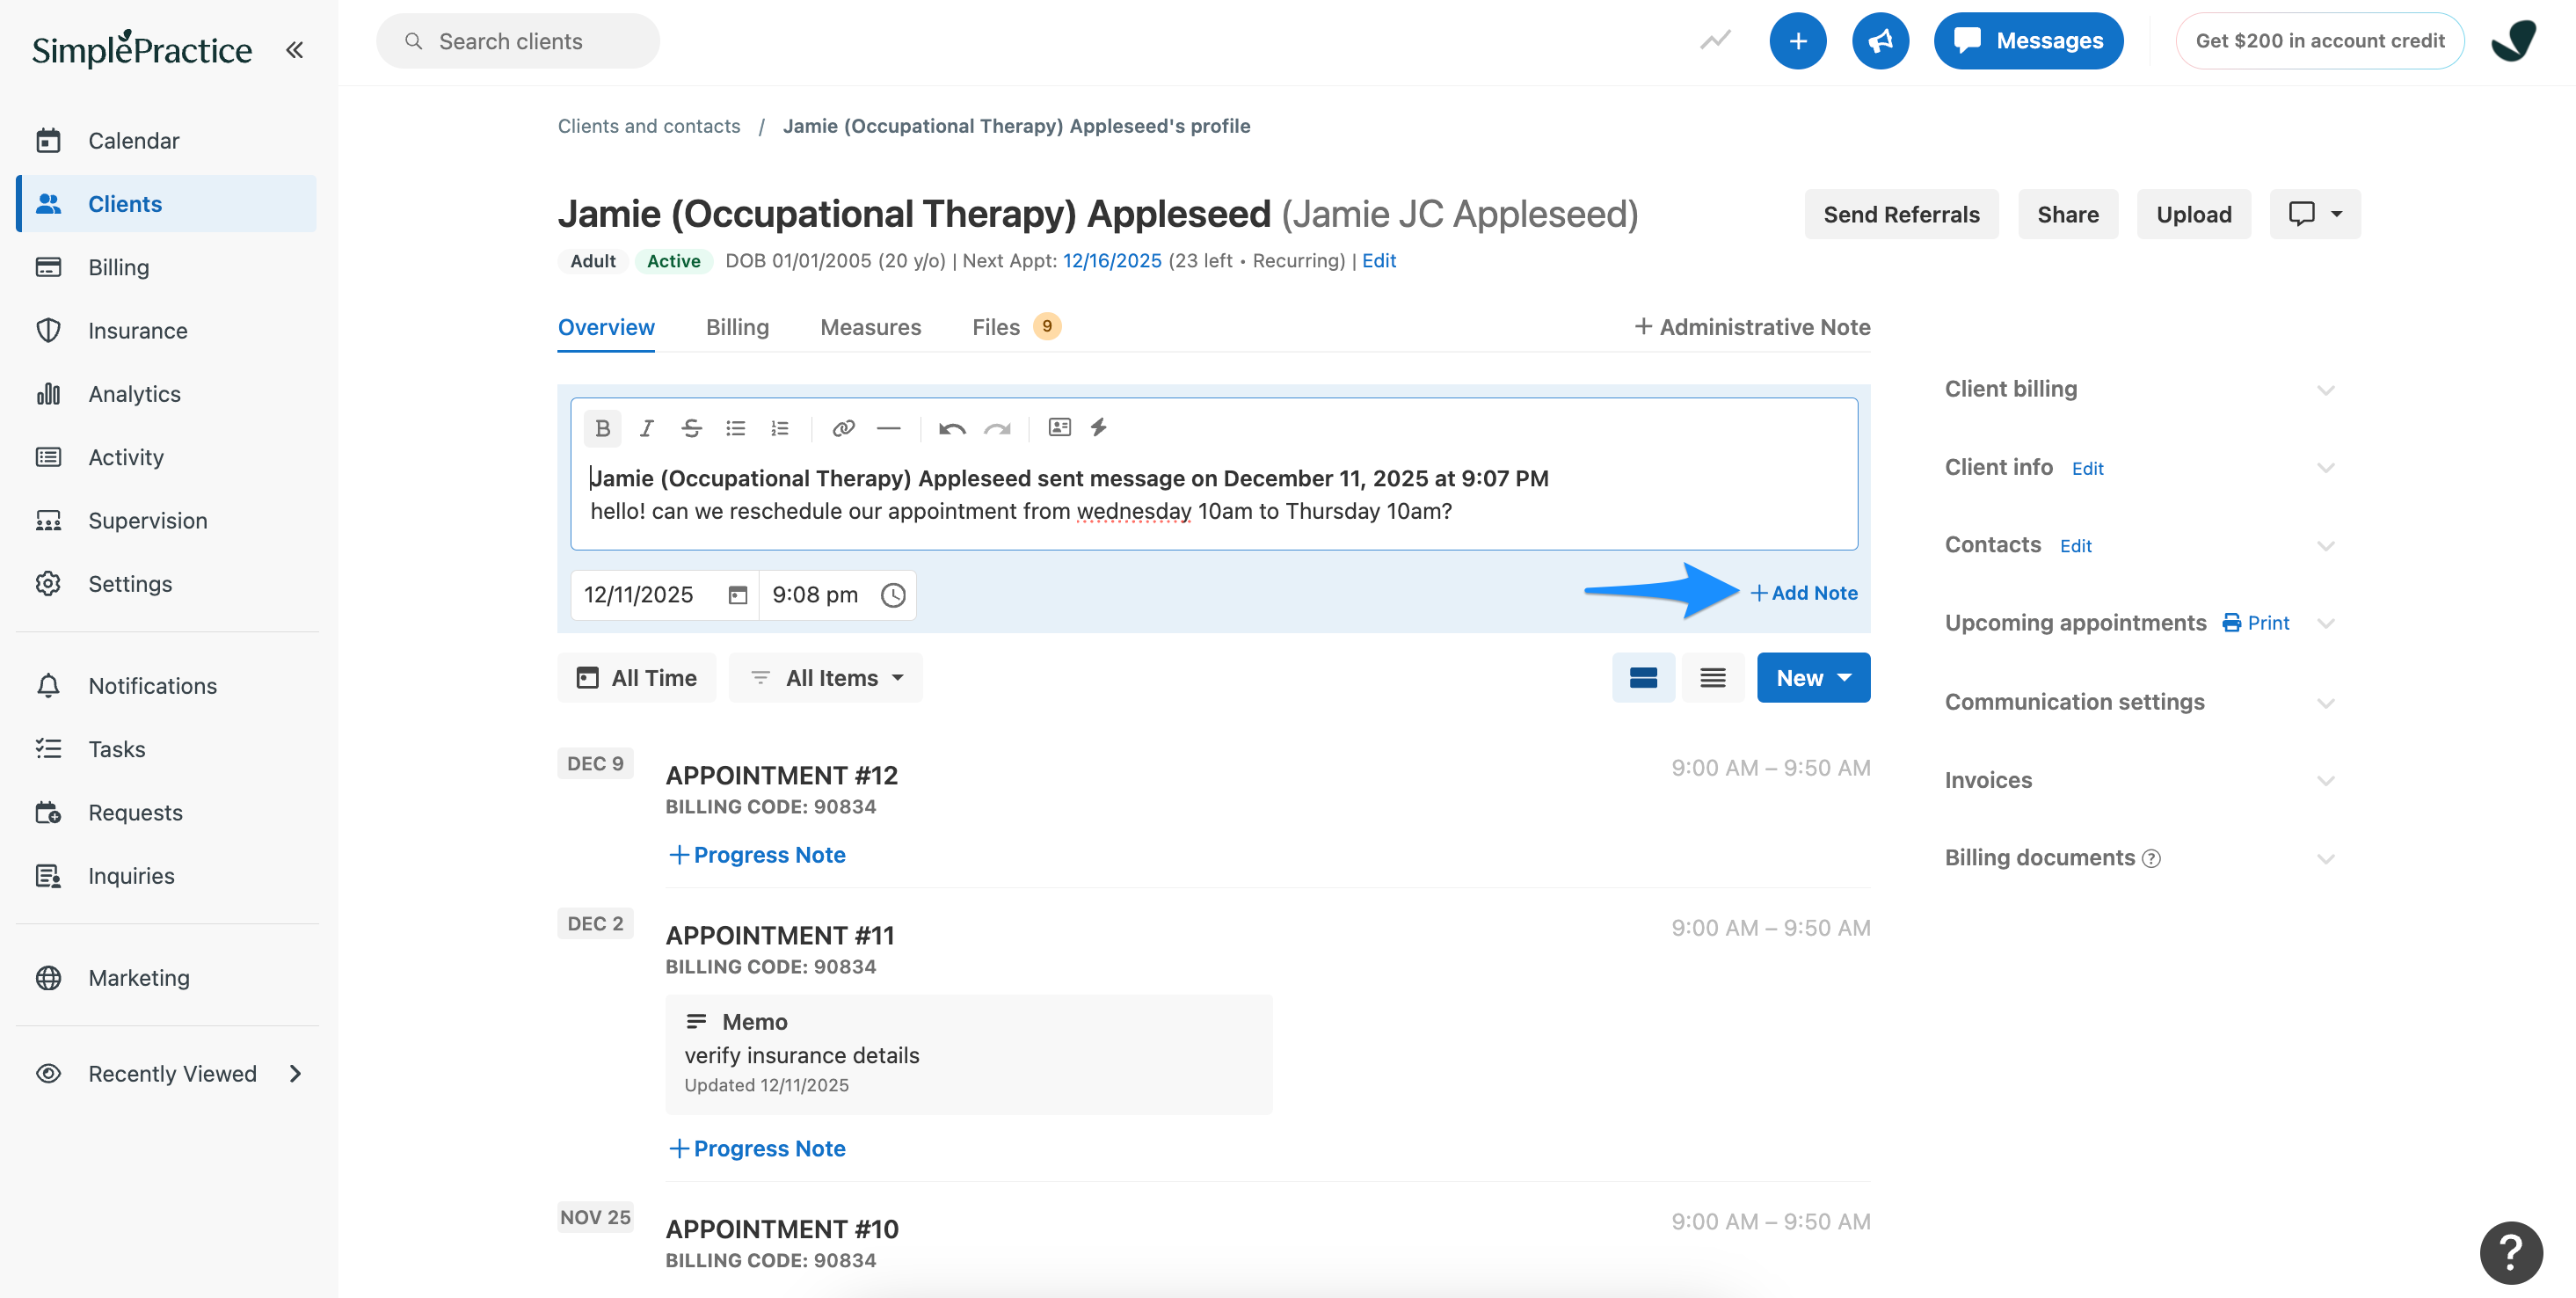Viewport: 2576px width, 1298px height.
Task: Add Progress Note for Appointment #11
Action: 757,1149
